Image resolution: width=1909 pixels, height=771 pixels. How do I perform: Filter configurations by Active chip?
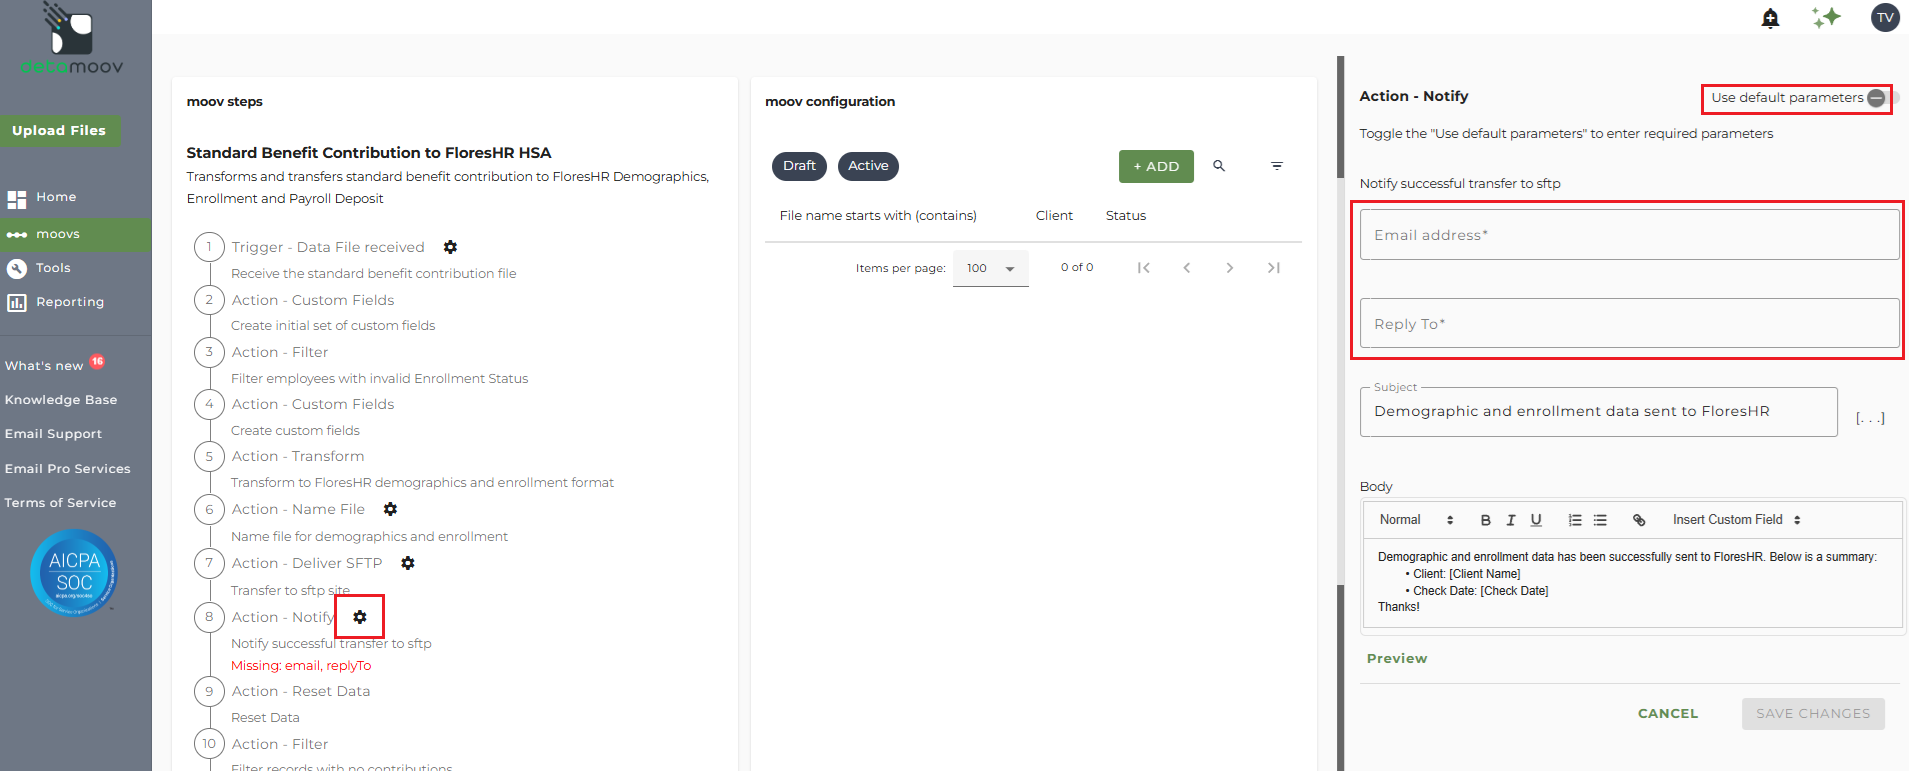[x=868, y=166]
